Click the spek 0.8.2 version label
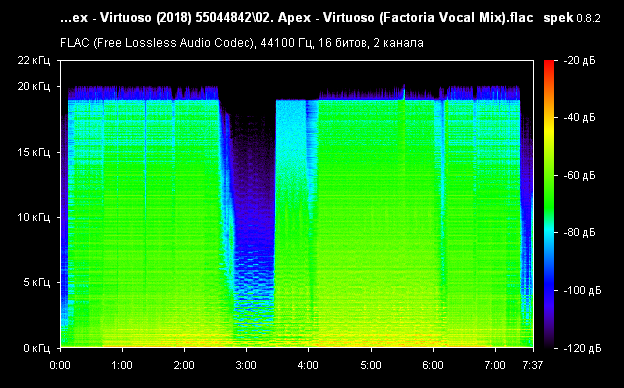This screenshot has height=388, width=624. click(571, 18)
